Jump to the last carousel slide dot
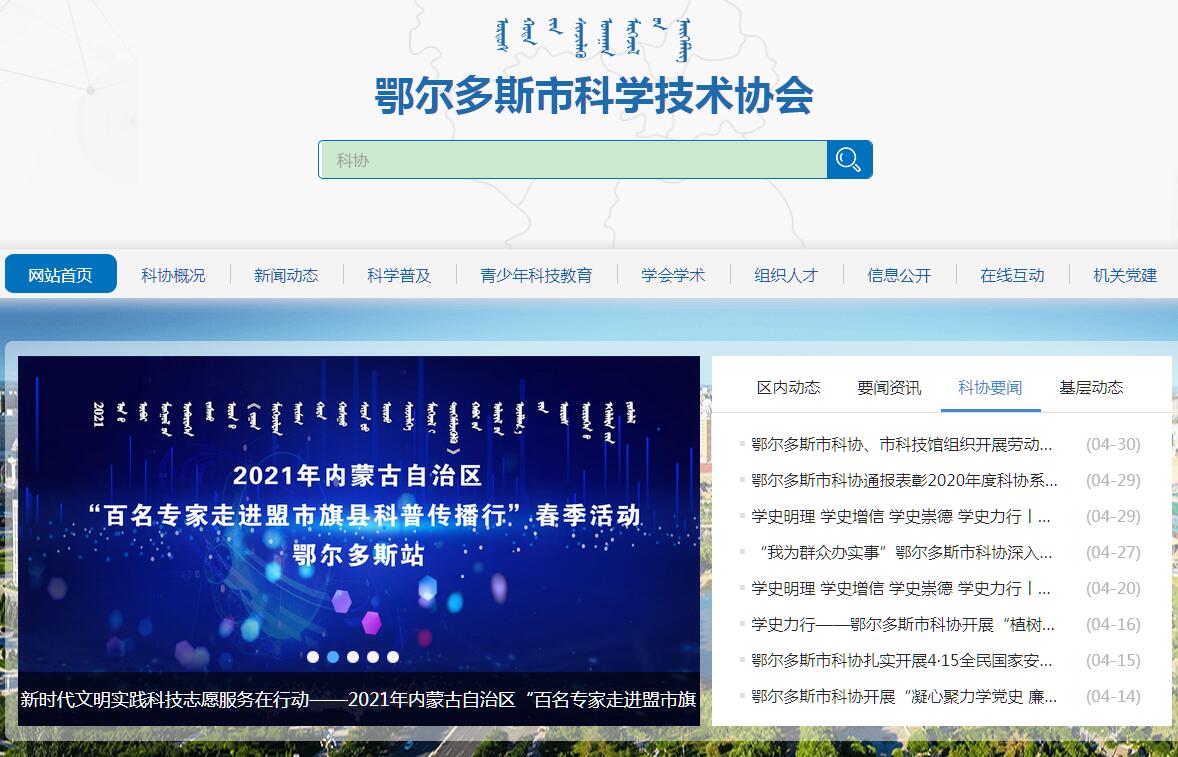The width and height of the screenshot is (1178, 757). (x=393, y=657)
